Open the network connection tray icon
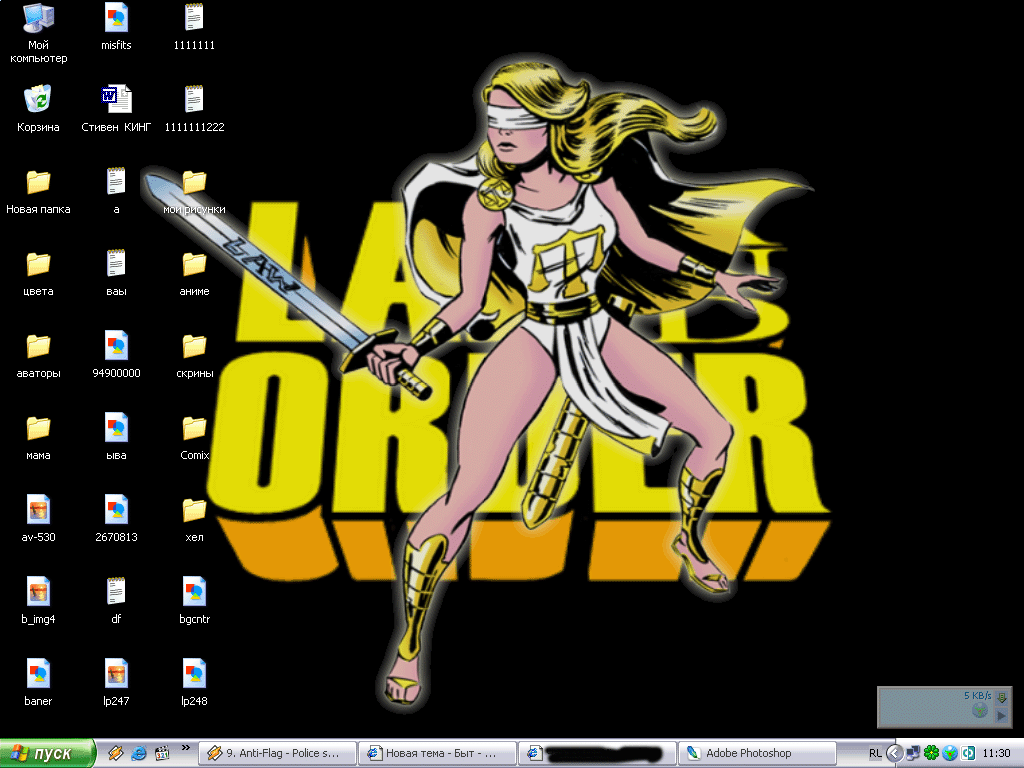The width and height of the screenshot is (1024, 768). pos(913,753)
